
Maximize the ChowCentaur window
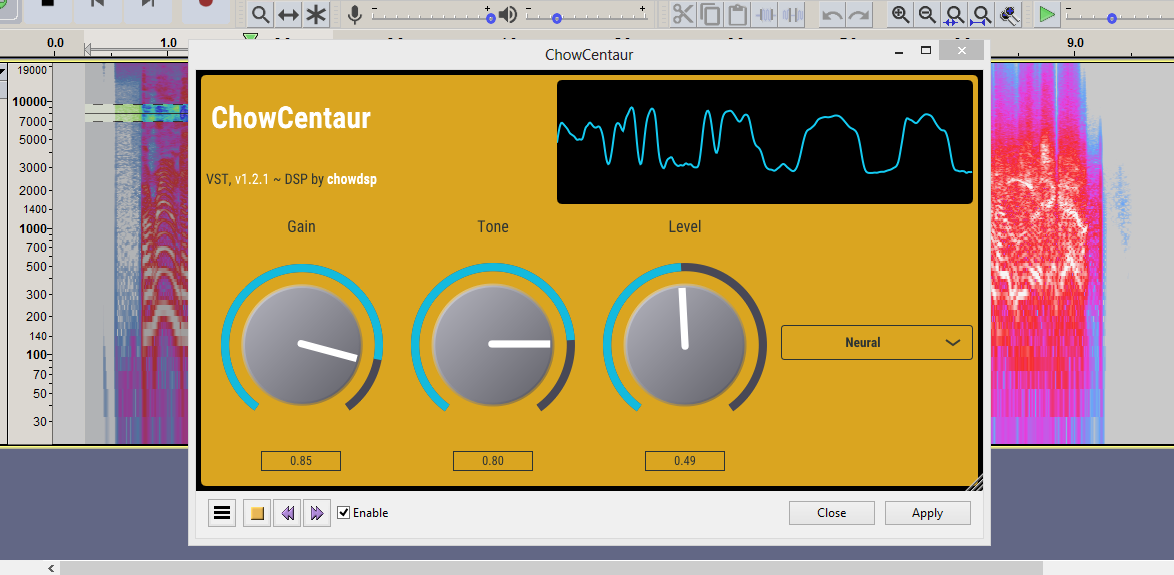pos(926,51)
